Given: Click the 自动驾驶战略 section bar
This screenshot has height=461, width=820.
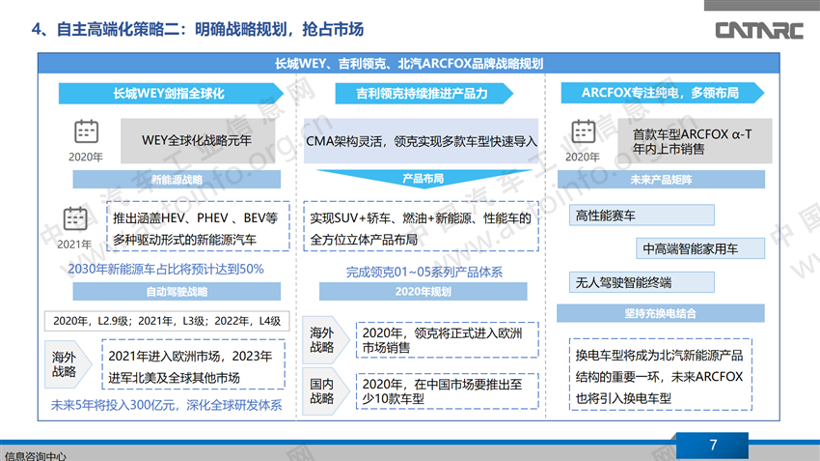Looking at the screenshot, I should (177, 291).
